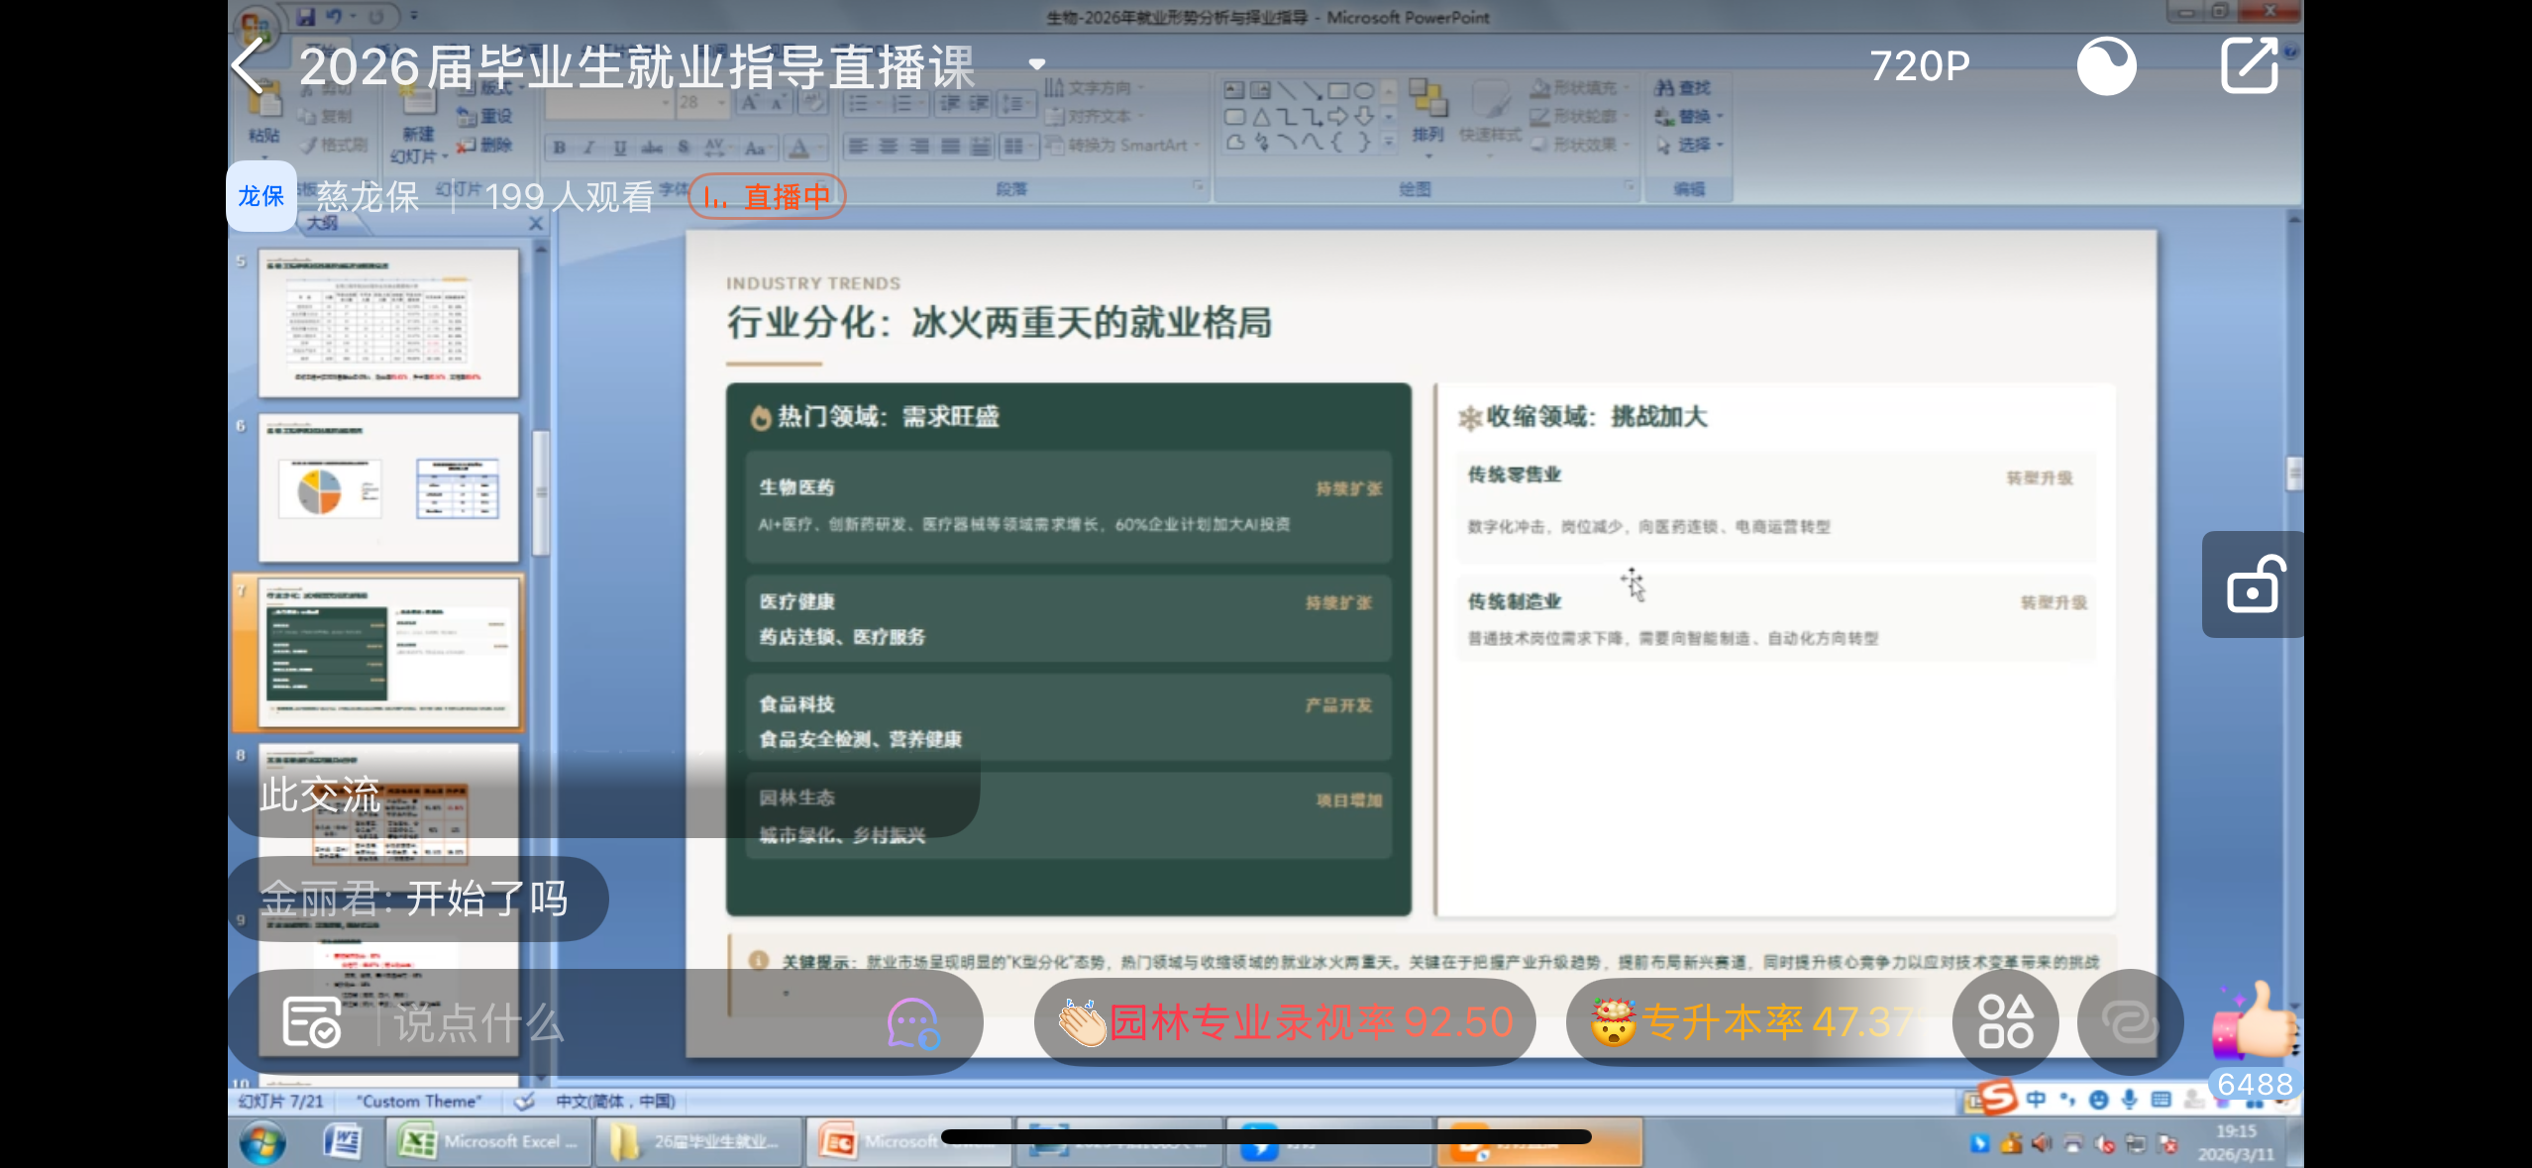Select slide 5 thumbnail with table
The width and height of the screenshot is (2532, 1168).
(389, 323)
